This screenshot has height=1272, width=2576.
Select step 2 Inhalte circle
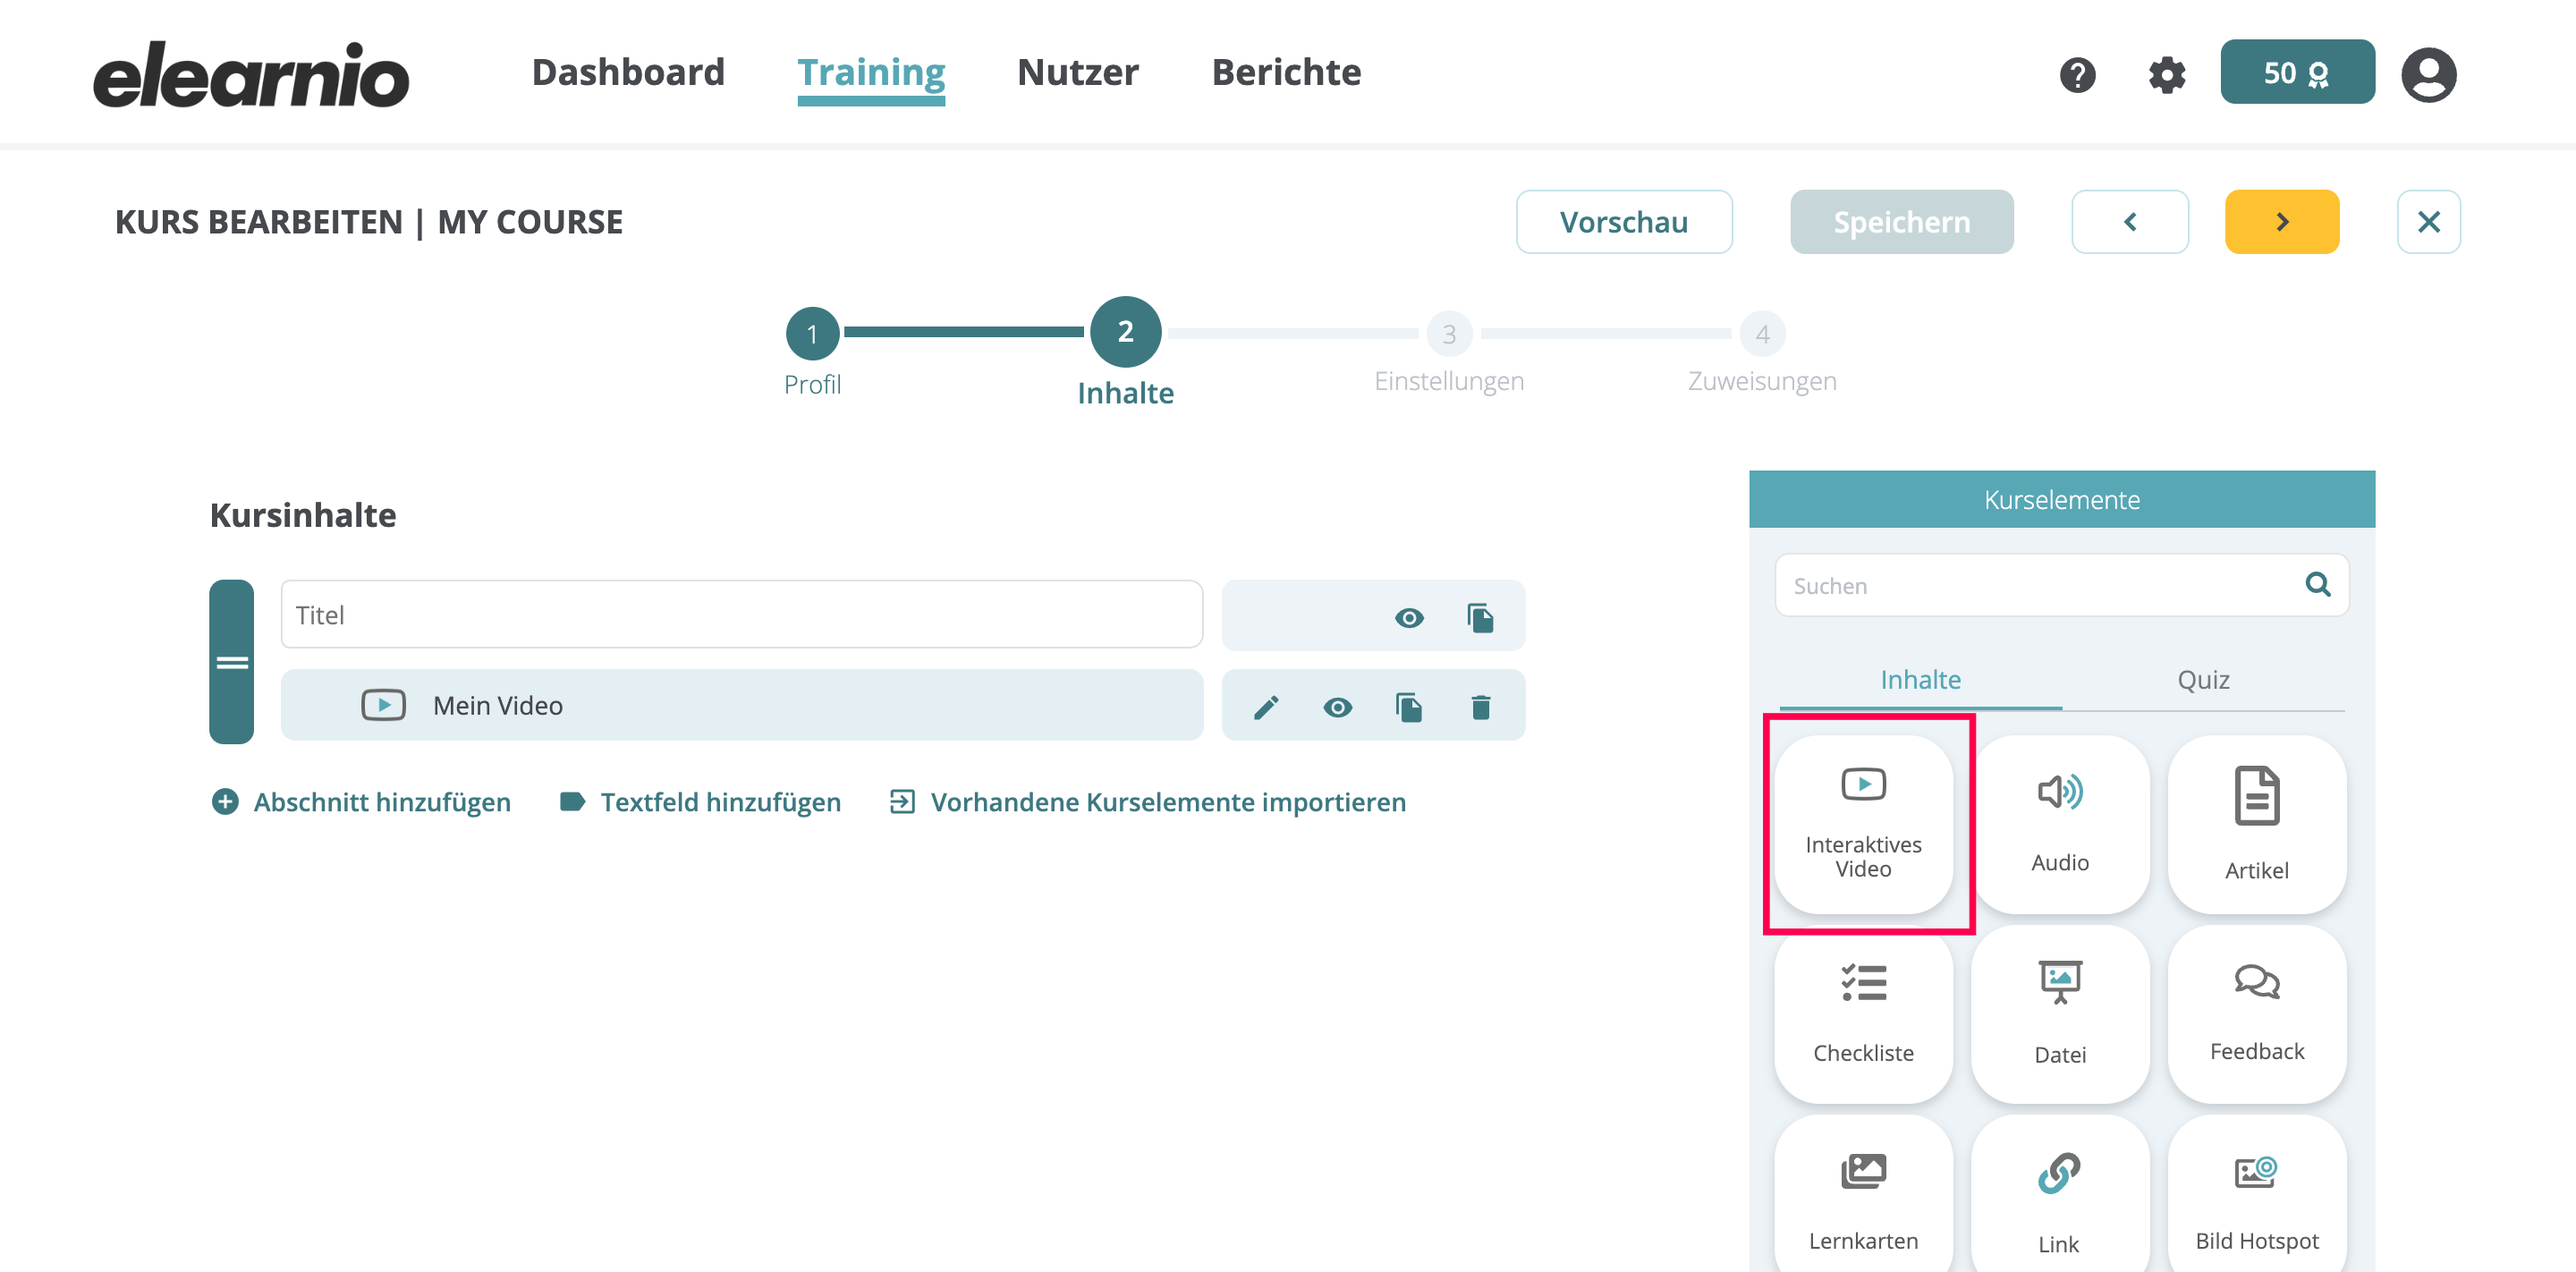click(x=1125, y=332)
